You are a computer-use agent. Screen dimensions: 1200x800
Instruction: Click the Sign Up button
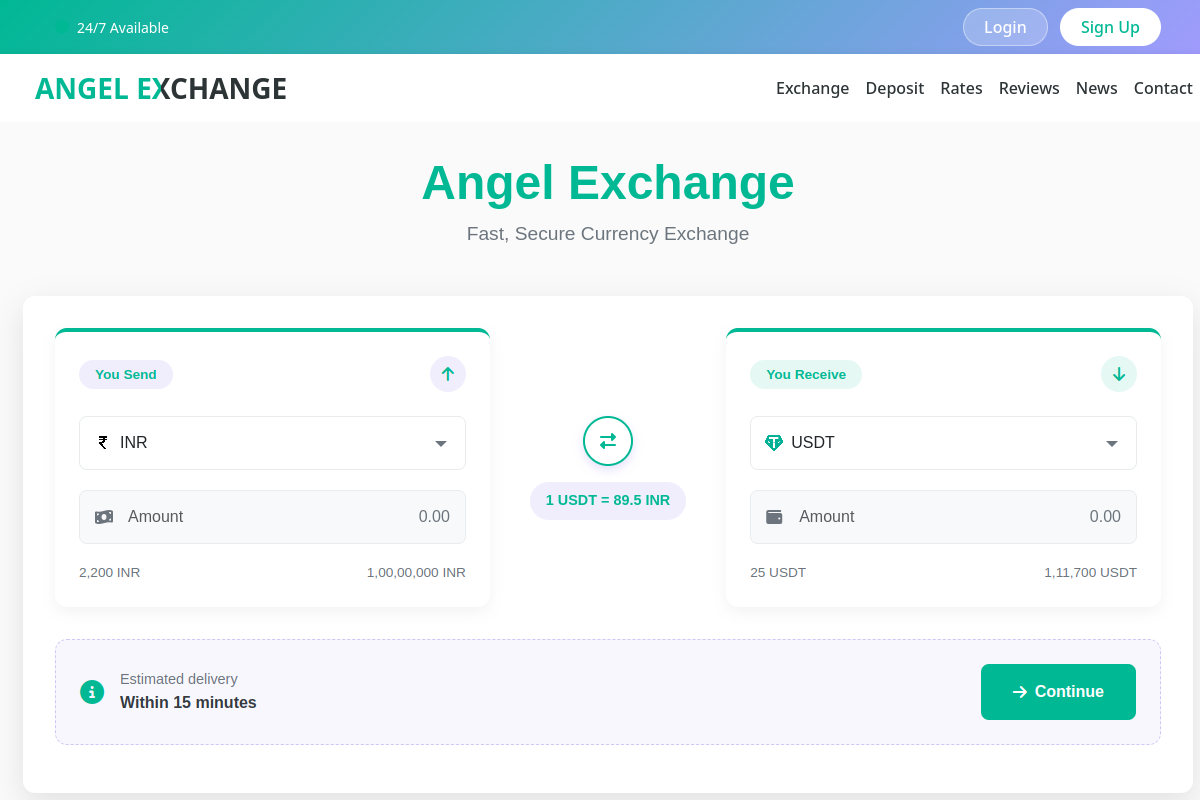tap(1110, 27)
